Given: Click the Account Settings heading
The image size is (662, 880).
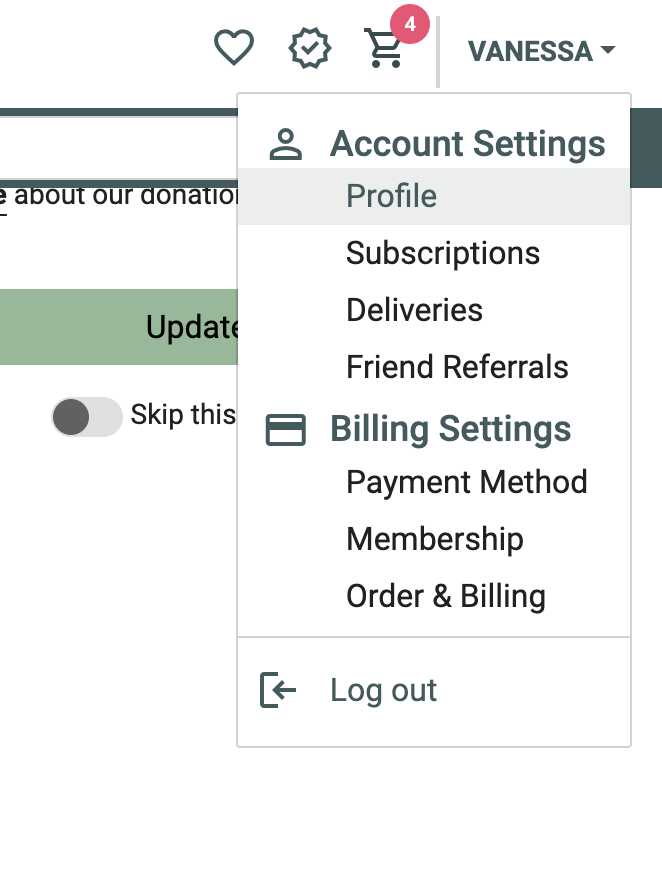Looking at the screenshot, I should pyautogui.click(x=468, y=144).
